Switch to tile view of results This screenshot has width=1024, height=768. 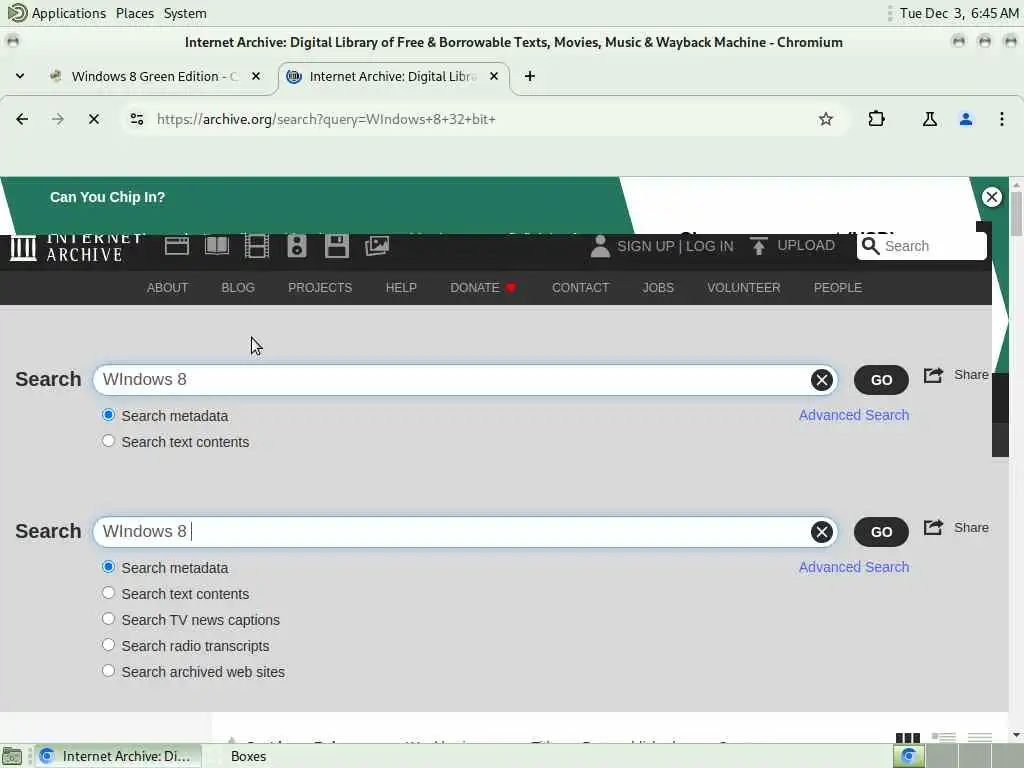(908, 738)
